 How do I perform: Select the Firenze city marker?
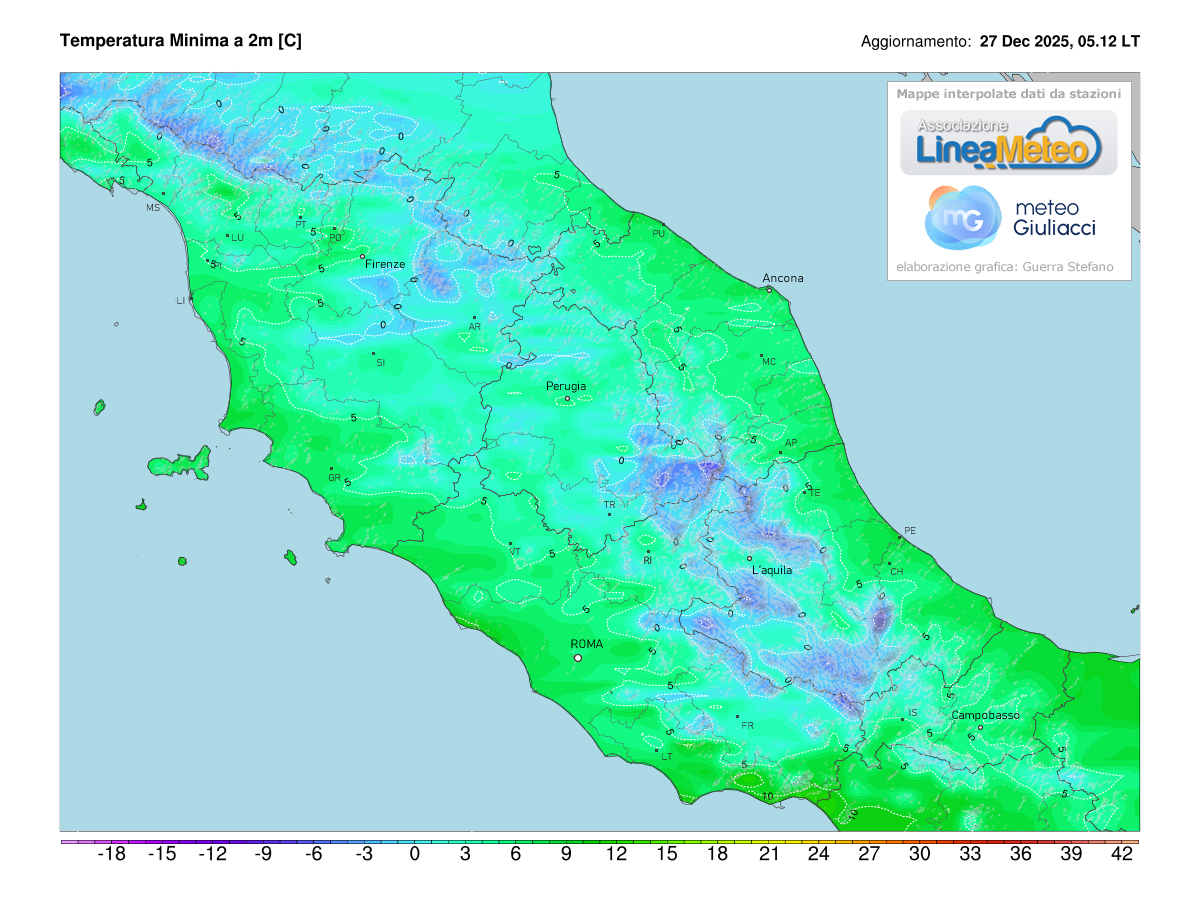tap(363, 257)
